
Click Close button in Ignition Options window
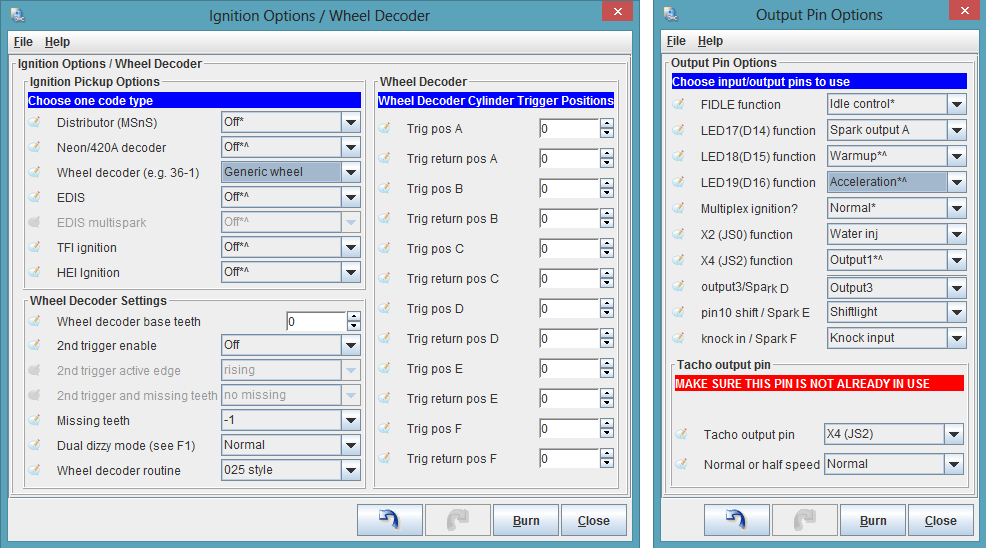point(594,520)
